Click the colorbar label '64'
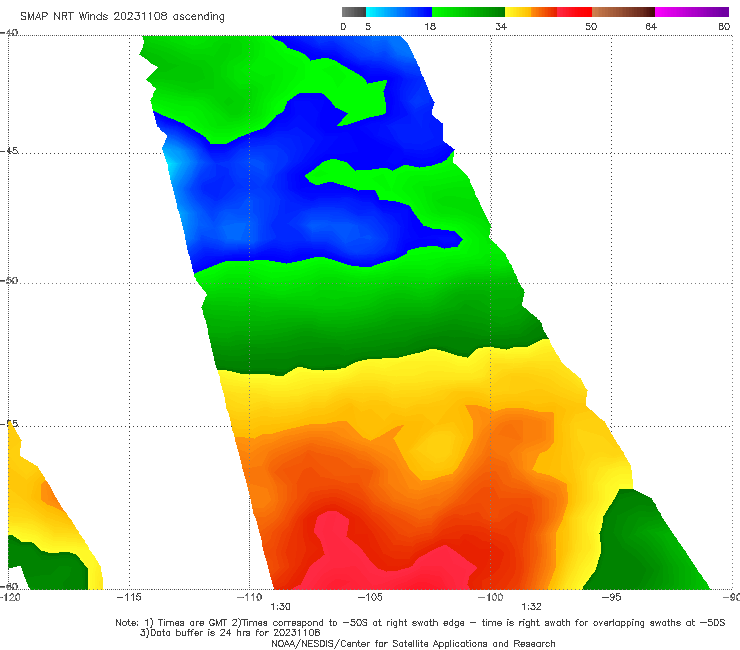This screenshot has height=650, width=740. 651,26
